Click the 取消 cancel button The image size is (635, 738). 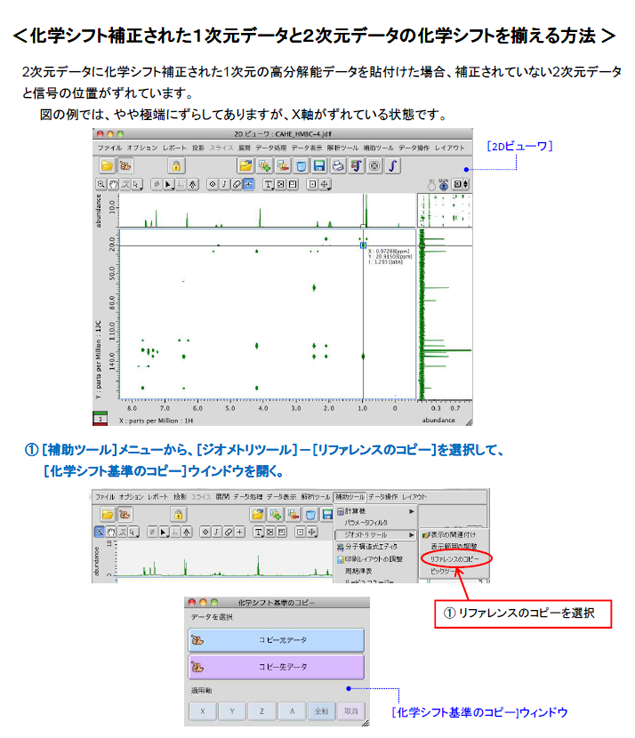[x=351, y=711]
